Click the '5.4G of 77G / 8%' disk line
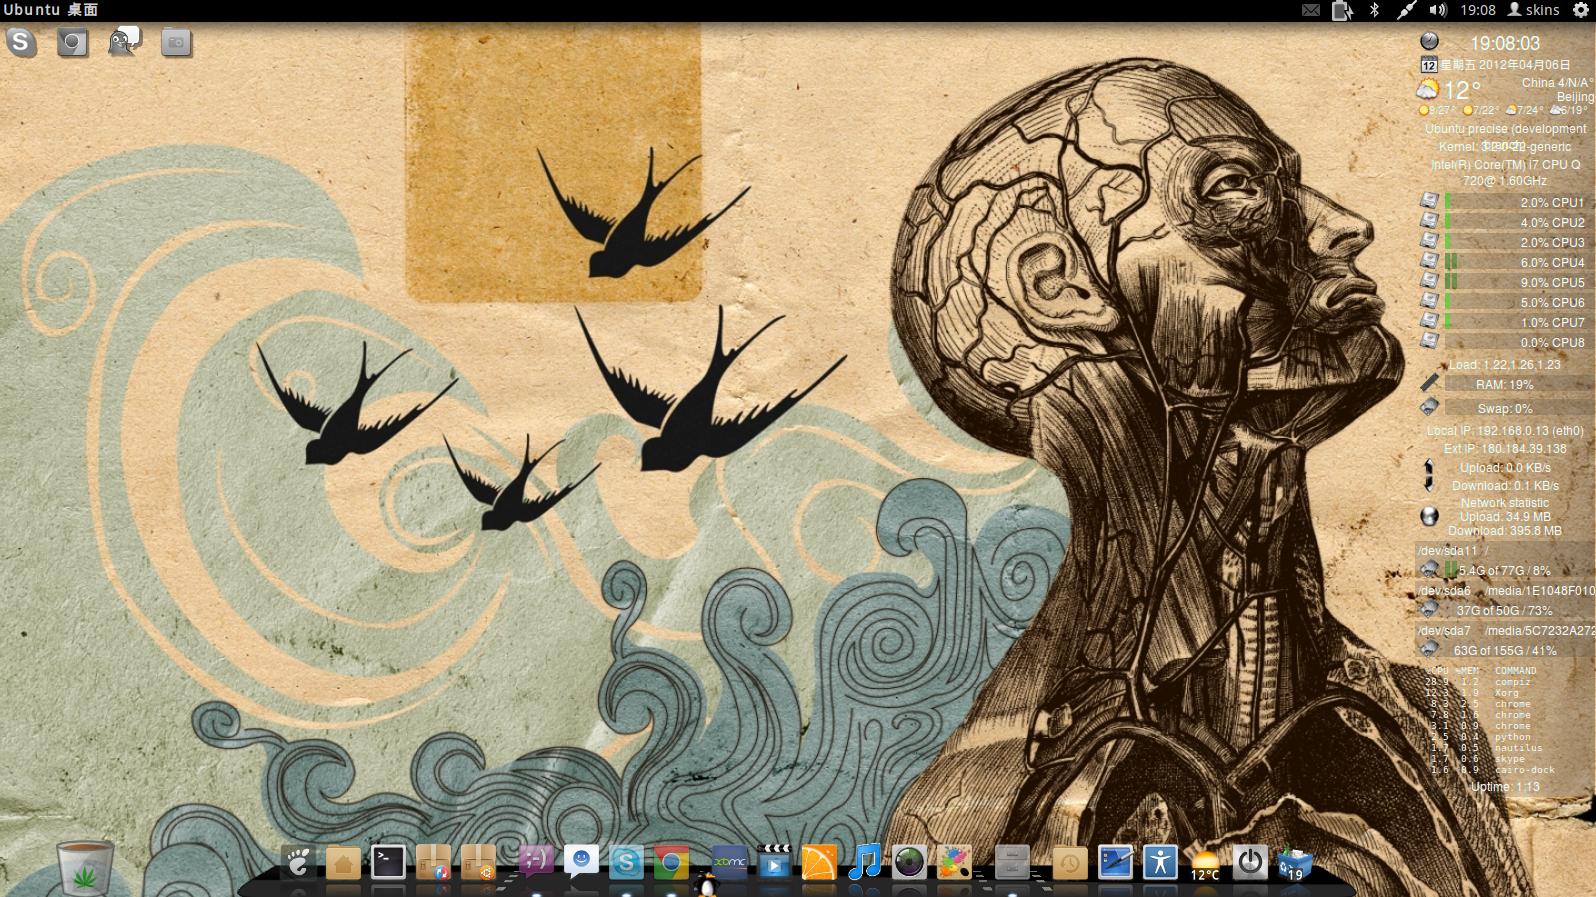 pos(1504,570)
